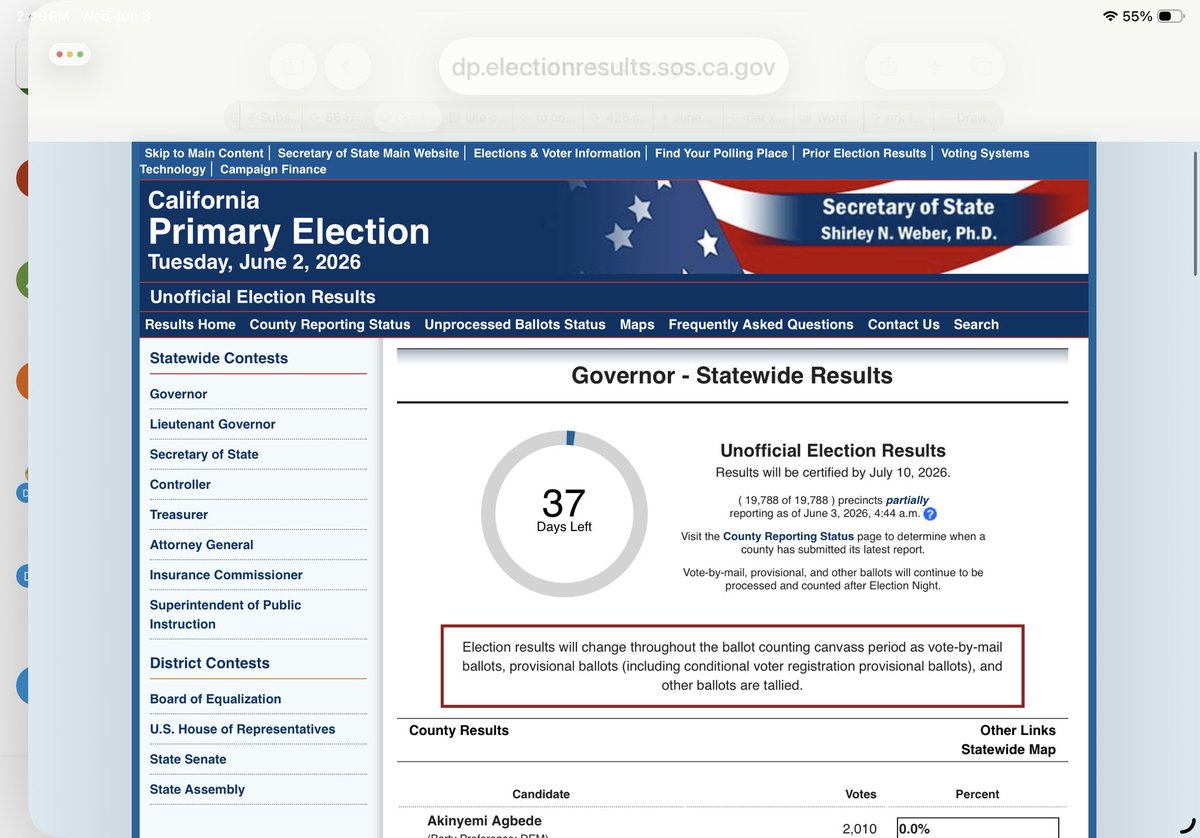Open County Results link above table
The width and height of the screenshot is (1200, 838).
coord(459,730)
